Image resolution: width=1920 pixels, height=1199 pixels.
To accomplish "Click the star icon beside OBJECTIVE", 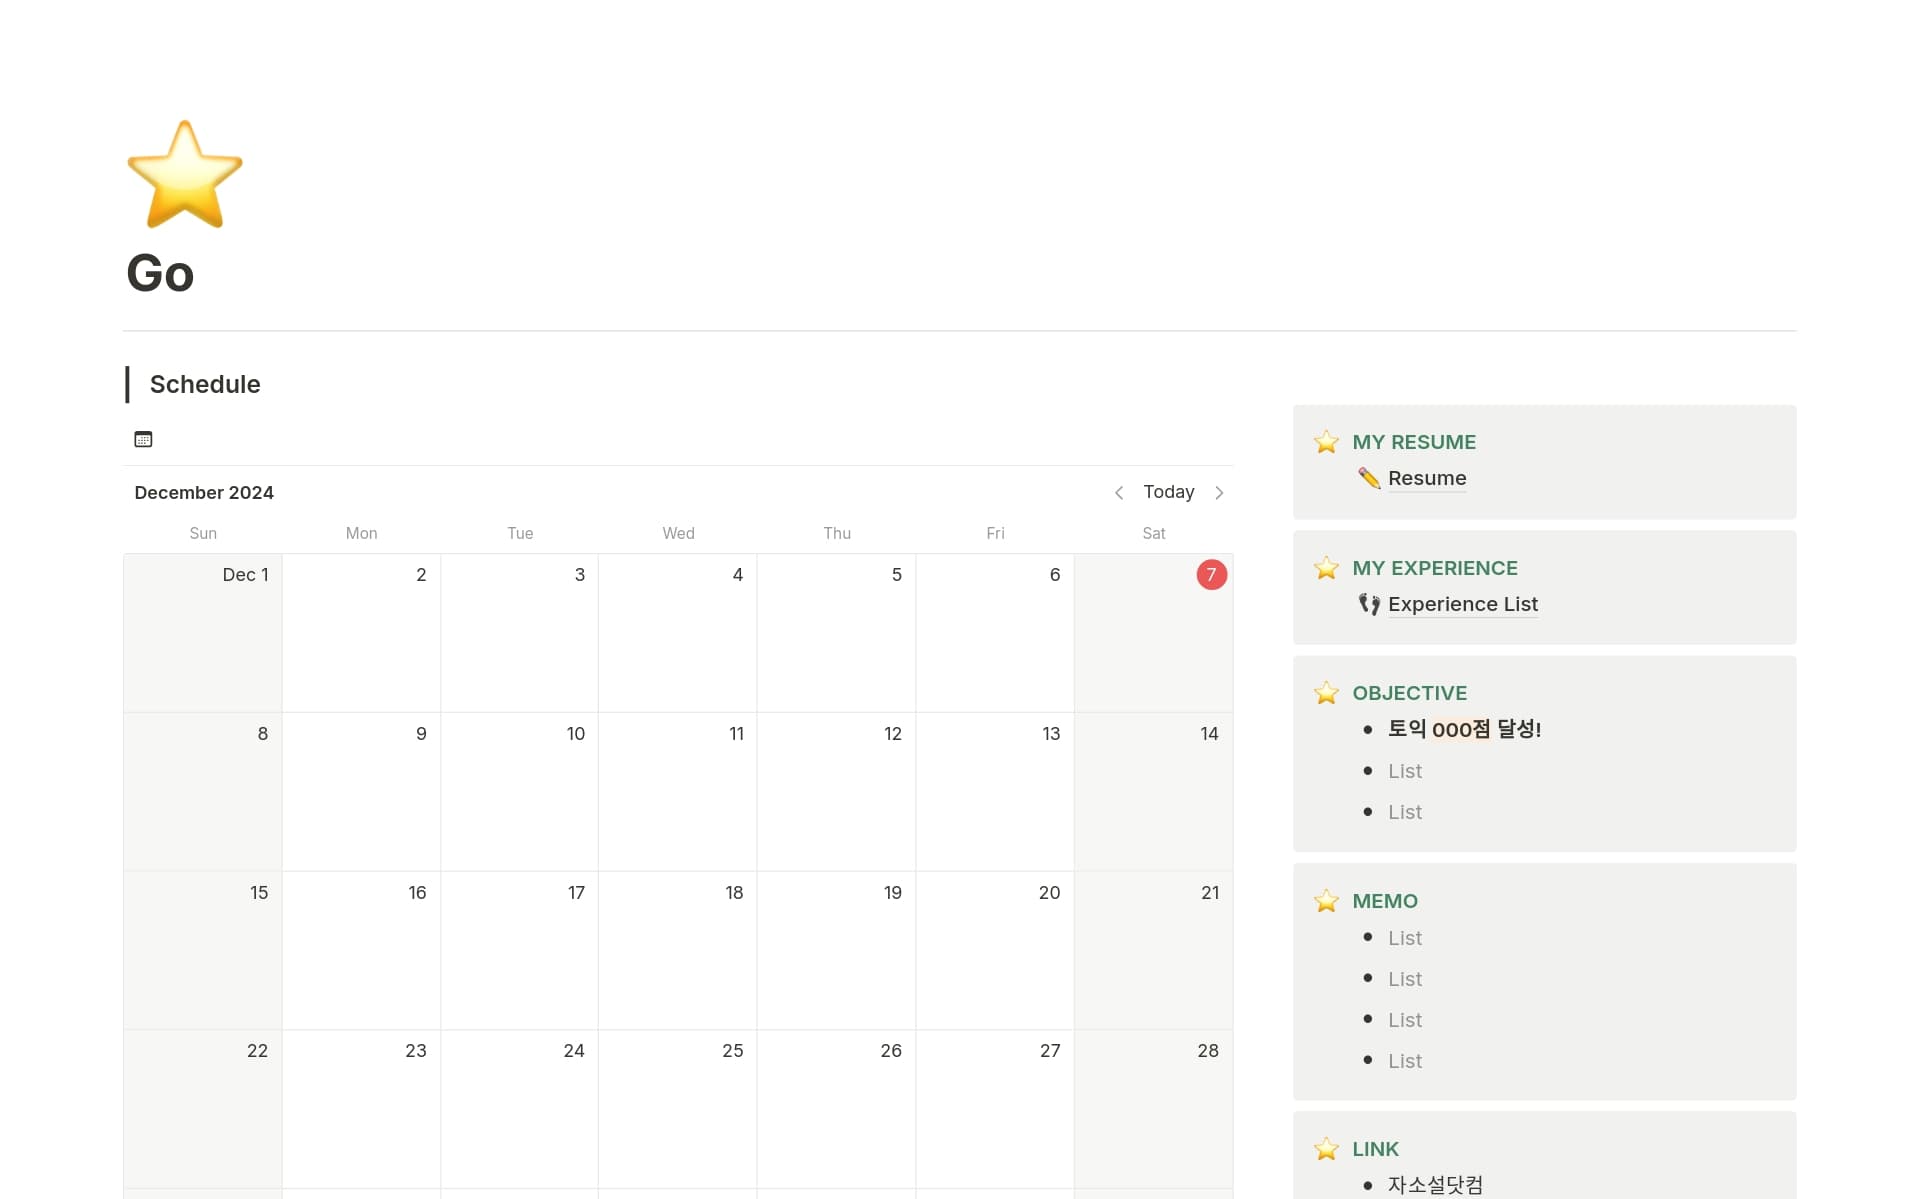I will pos(1326,693).
